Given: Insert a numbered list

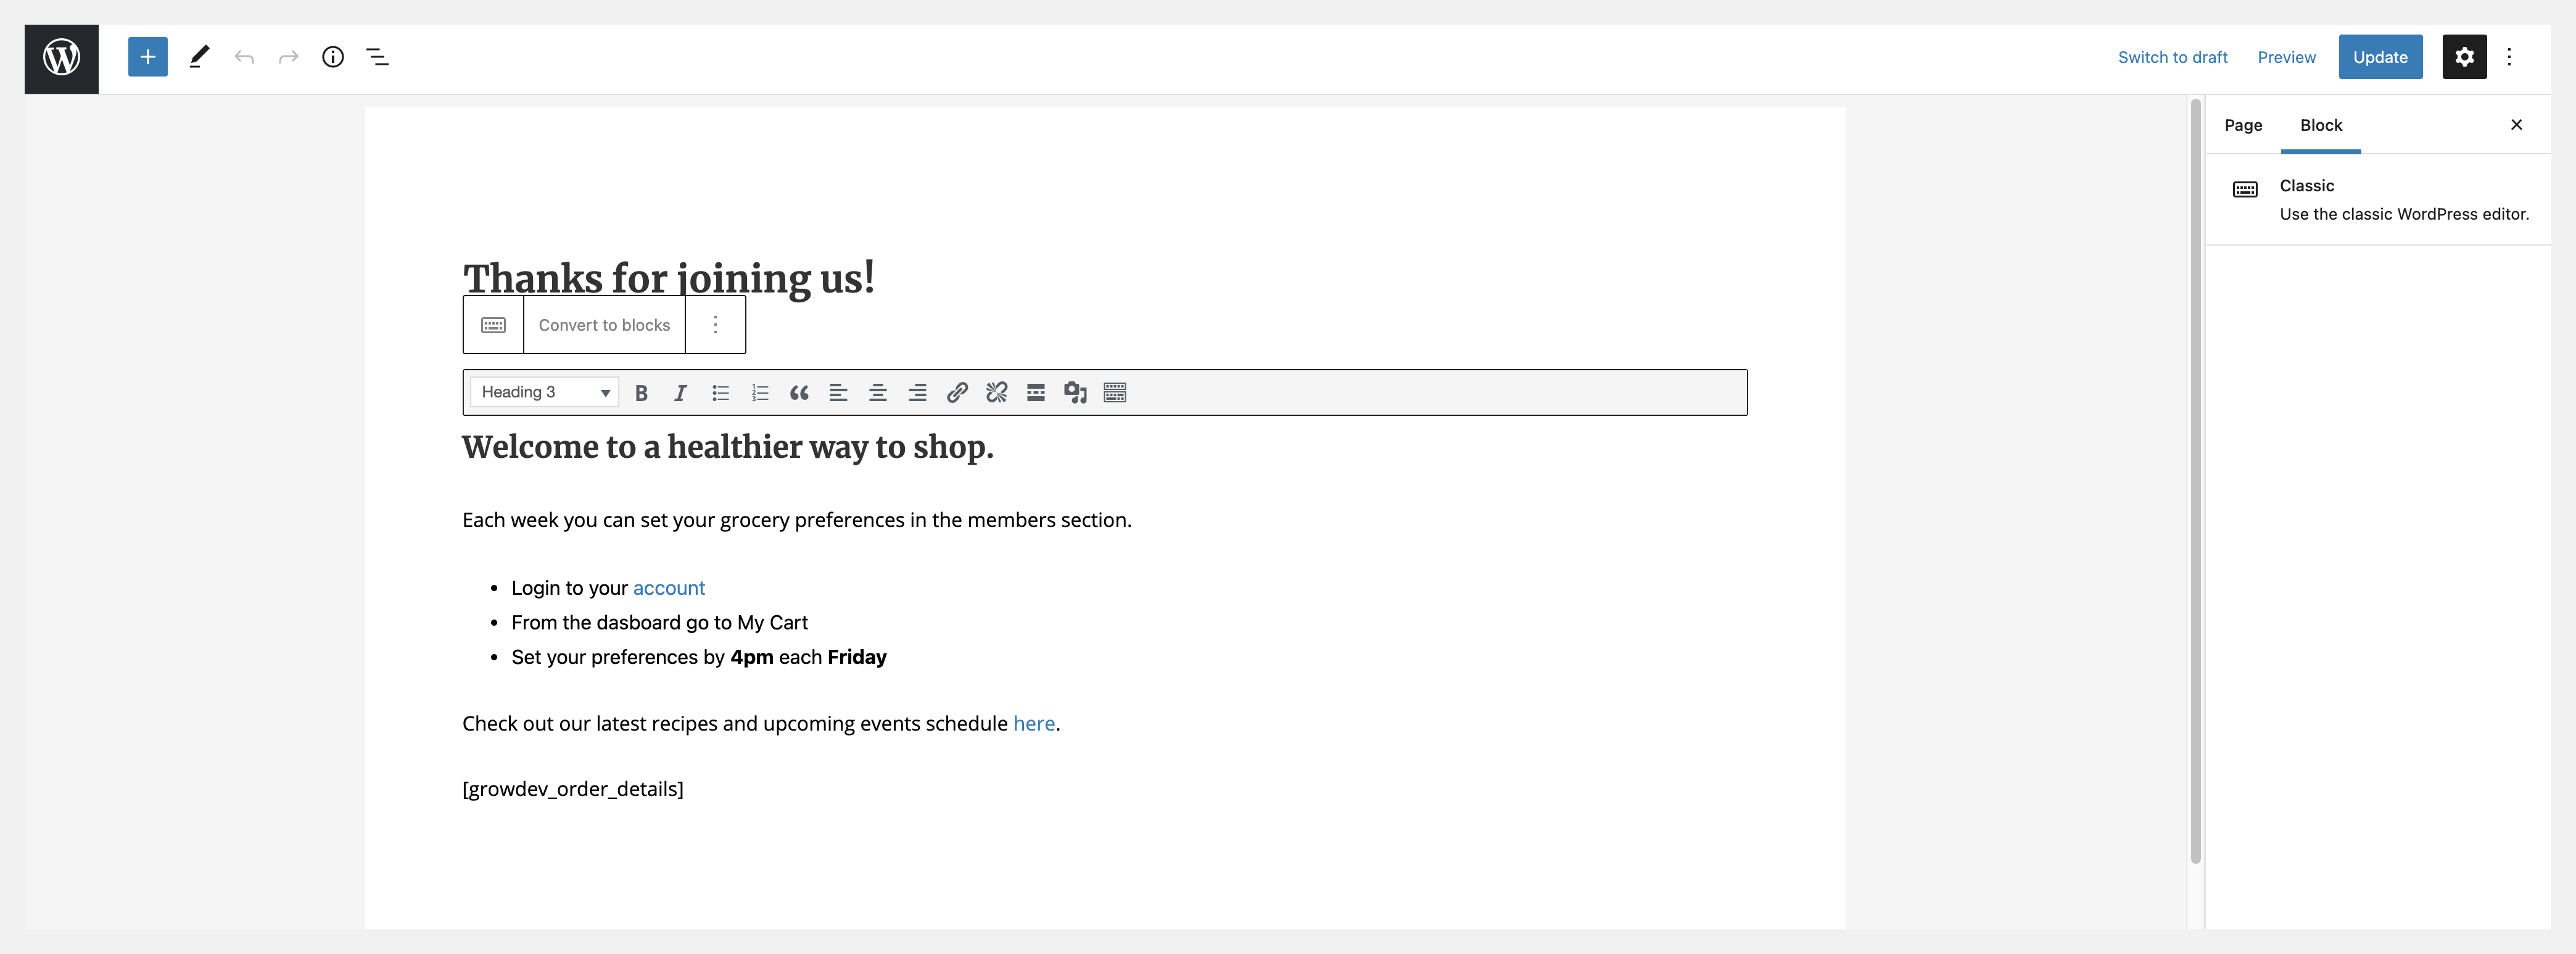Looking at the screenshot, I should 760,393.
